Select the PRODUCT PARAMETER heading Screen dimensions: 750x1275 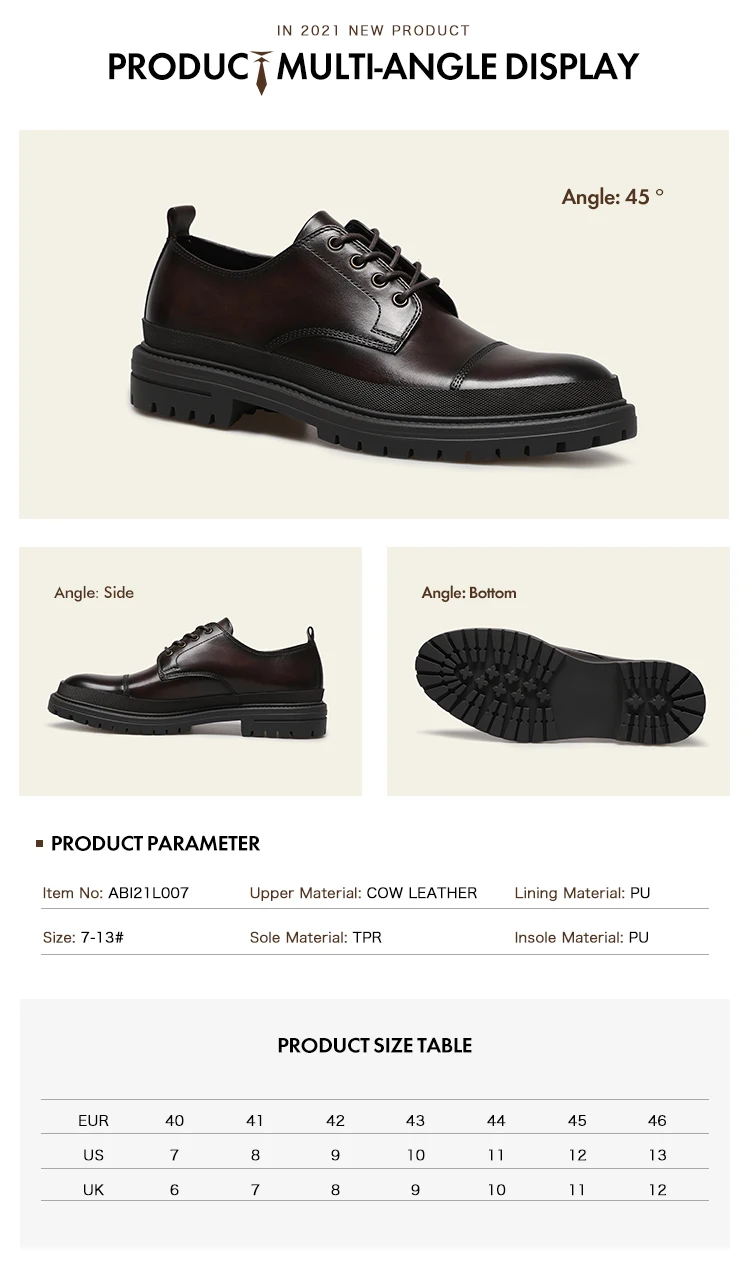(x=155, y=843)
